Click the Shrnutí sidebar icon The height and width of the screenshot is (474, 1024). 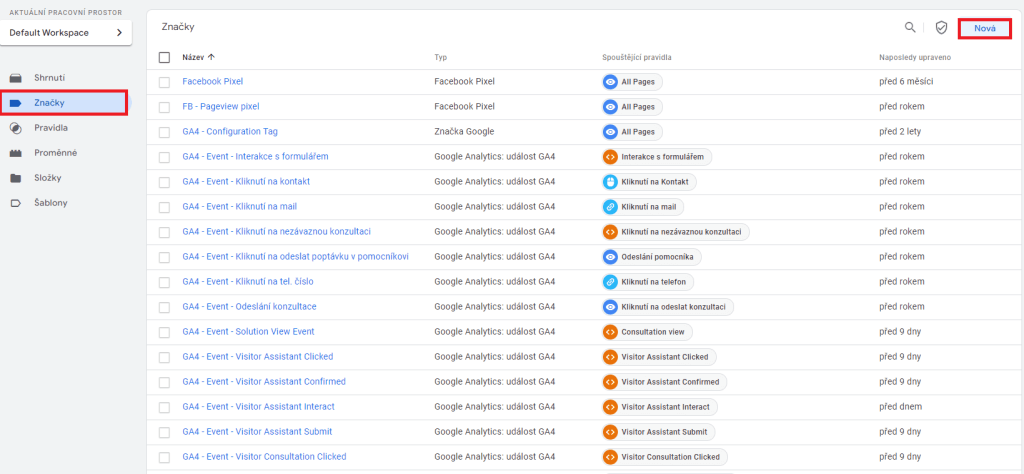15,78
